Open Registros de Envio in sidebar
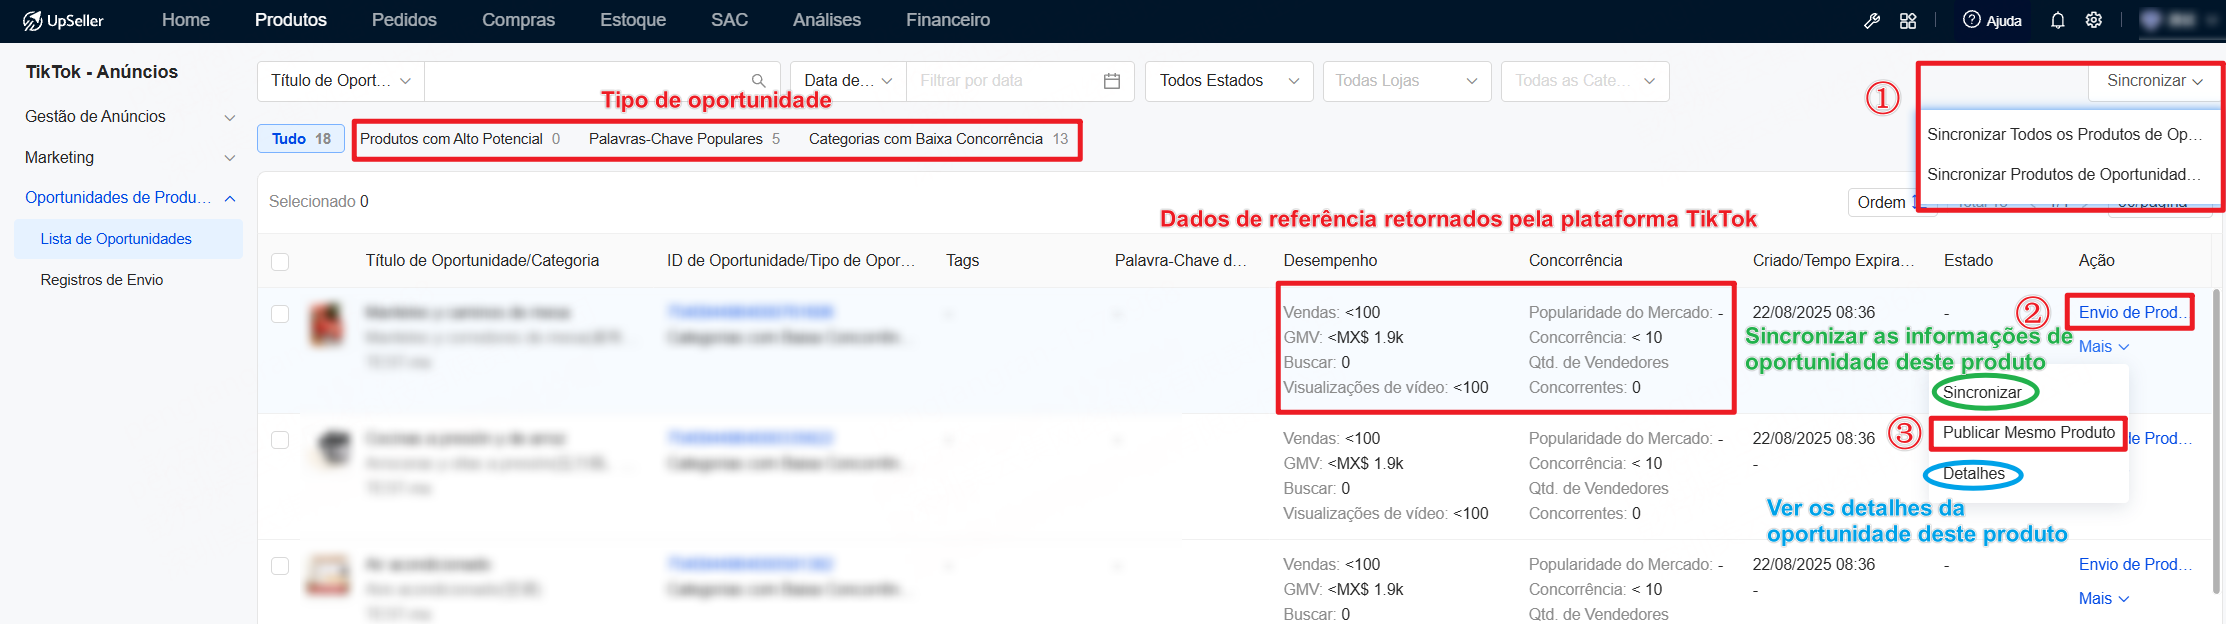The height and width of the screenshot is (624, 2226). coord(102,280)
